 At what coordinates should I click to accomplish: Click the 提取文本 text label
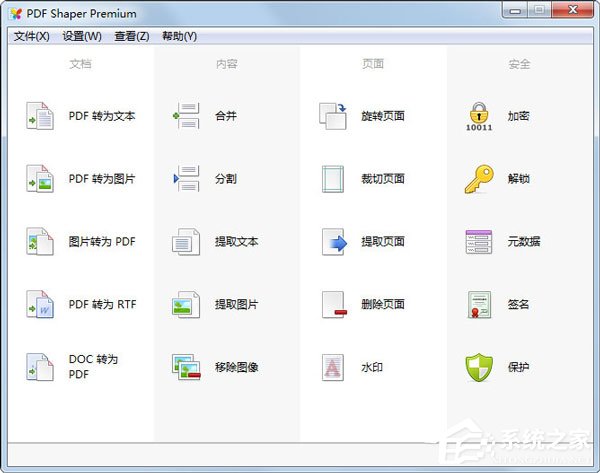point(236,241)
